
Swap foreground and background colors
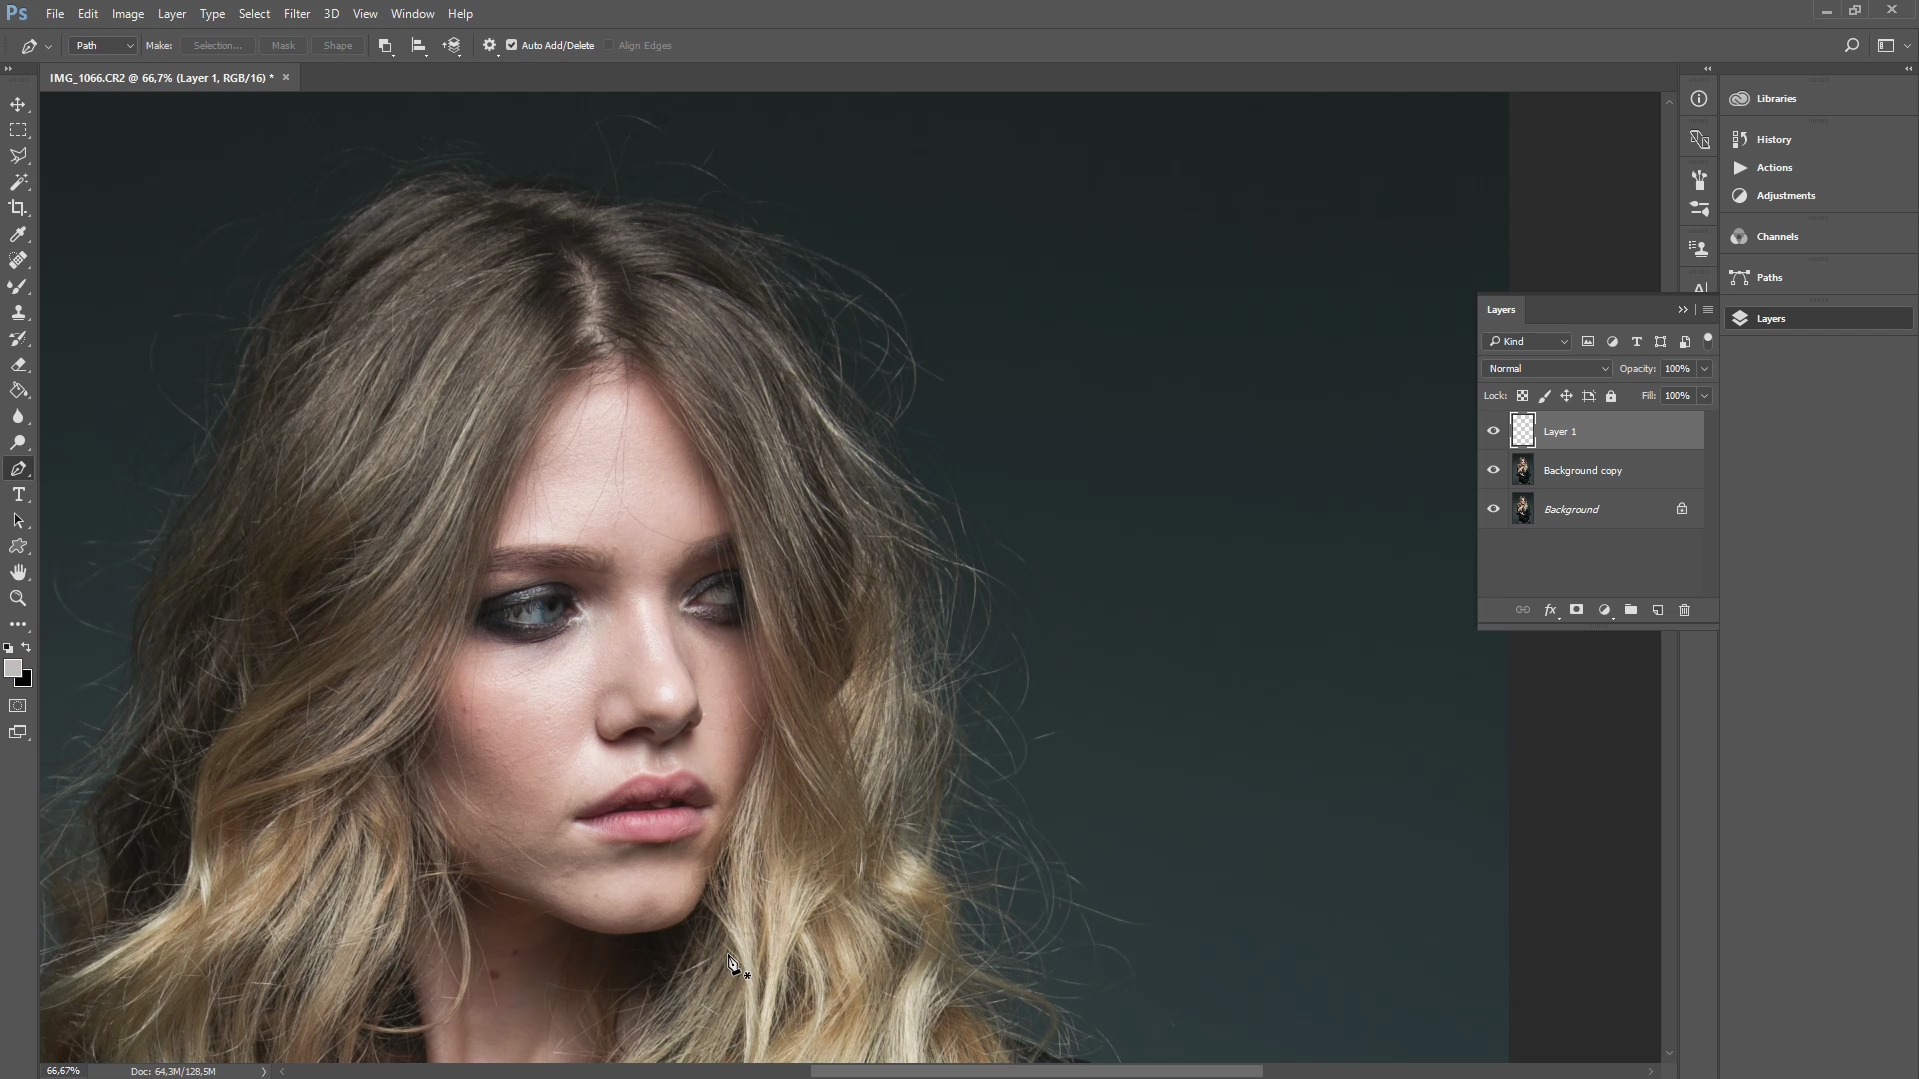tap(27, 648)
